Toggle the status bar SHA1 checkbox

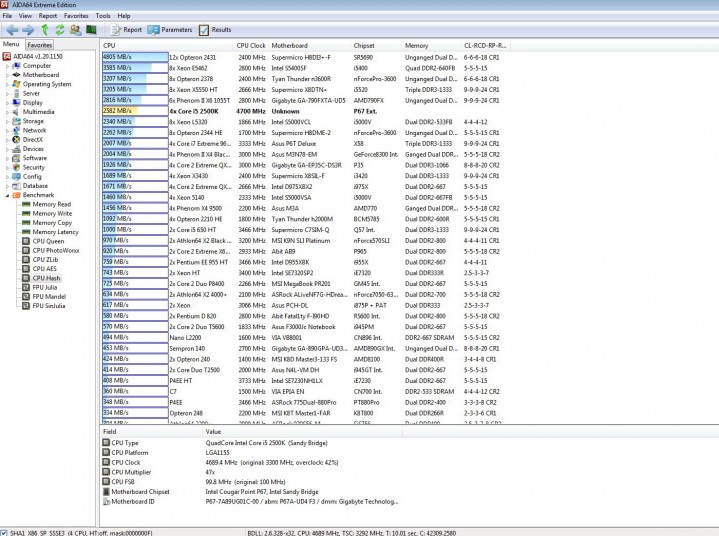(x=4, y=533)
